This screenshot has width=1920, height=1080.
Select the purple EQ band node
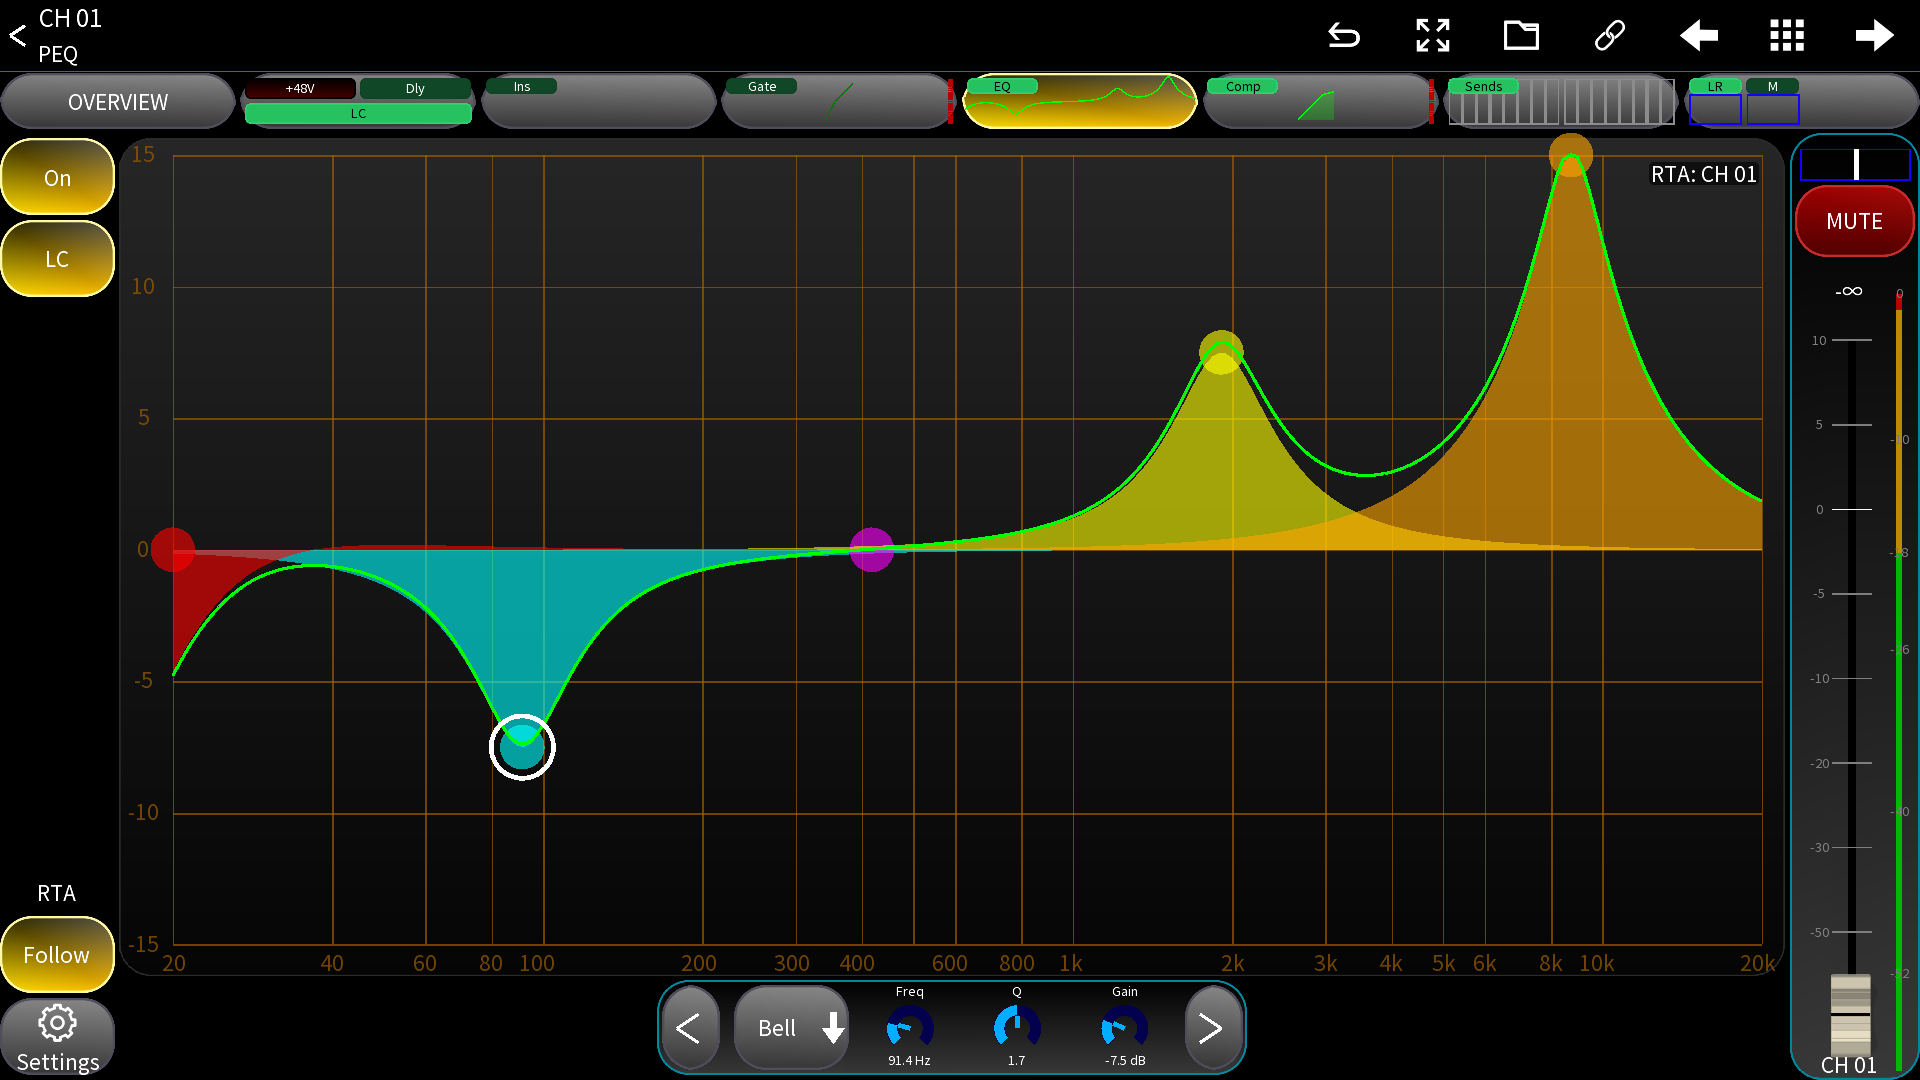pos(871,550)
